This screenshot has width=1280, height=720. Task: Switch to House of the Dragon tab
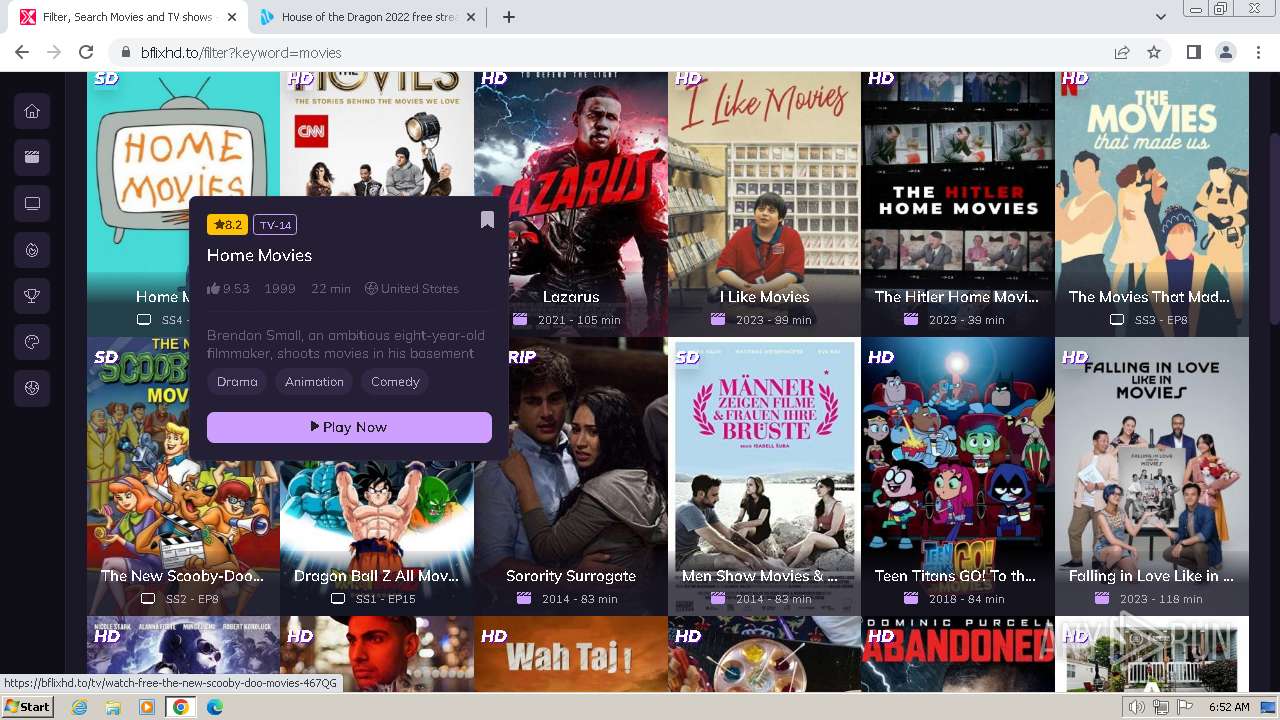(365, 17)
